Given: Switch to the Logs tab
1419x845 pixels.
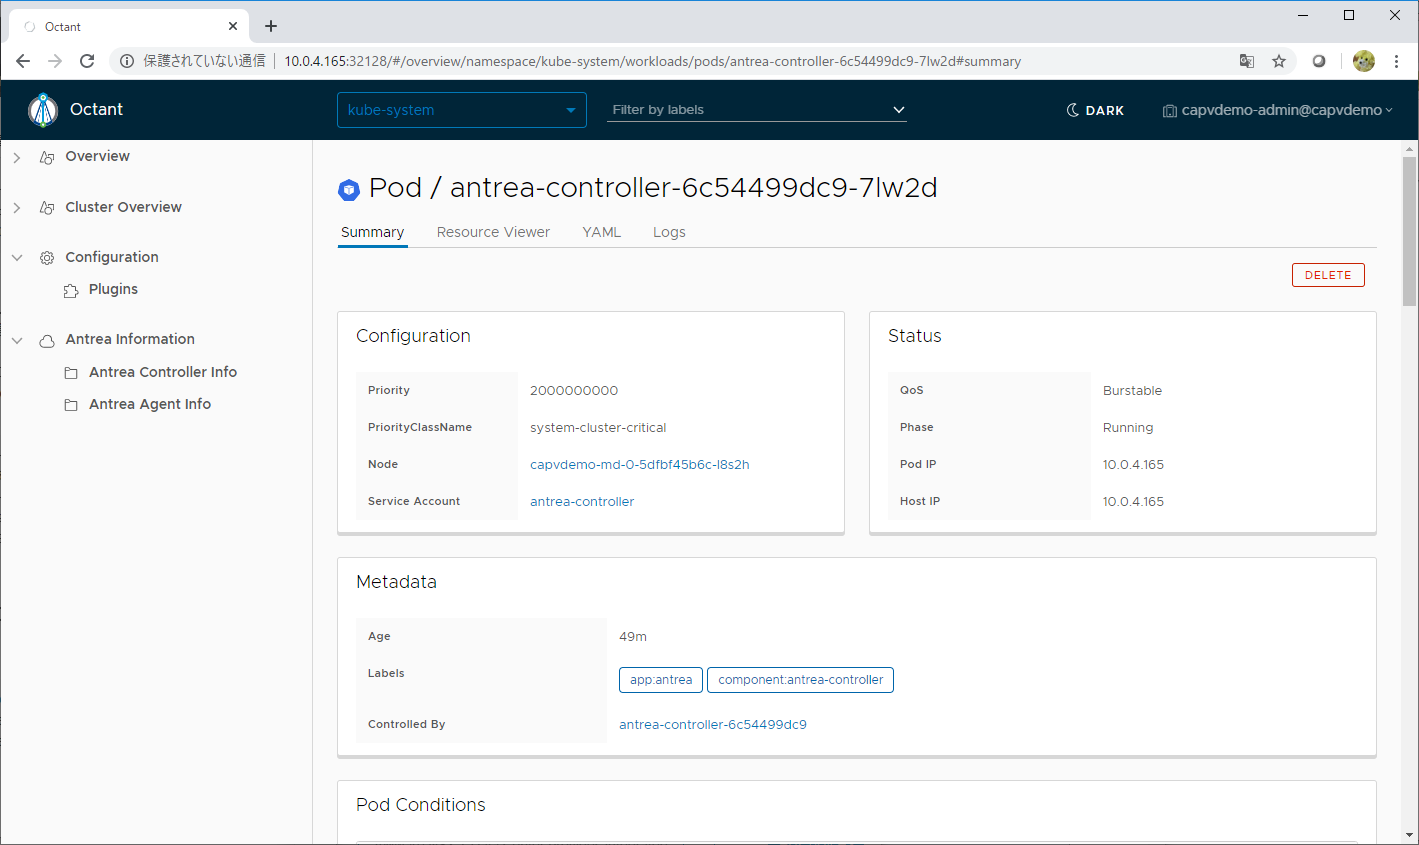Looking at the screenshot, I should (669, 232).
